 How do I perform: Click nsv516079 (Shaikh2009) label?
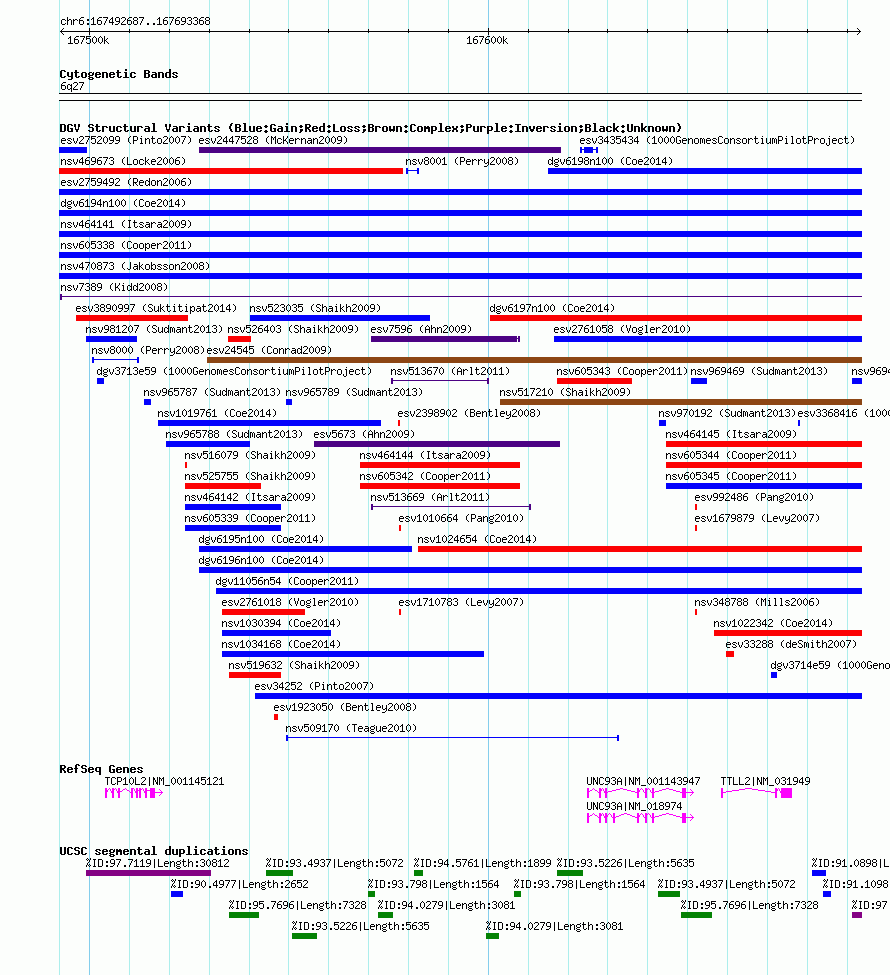click(250, 456)
